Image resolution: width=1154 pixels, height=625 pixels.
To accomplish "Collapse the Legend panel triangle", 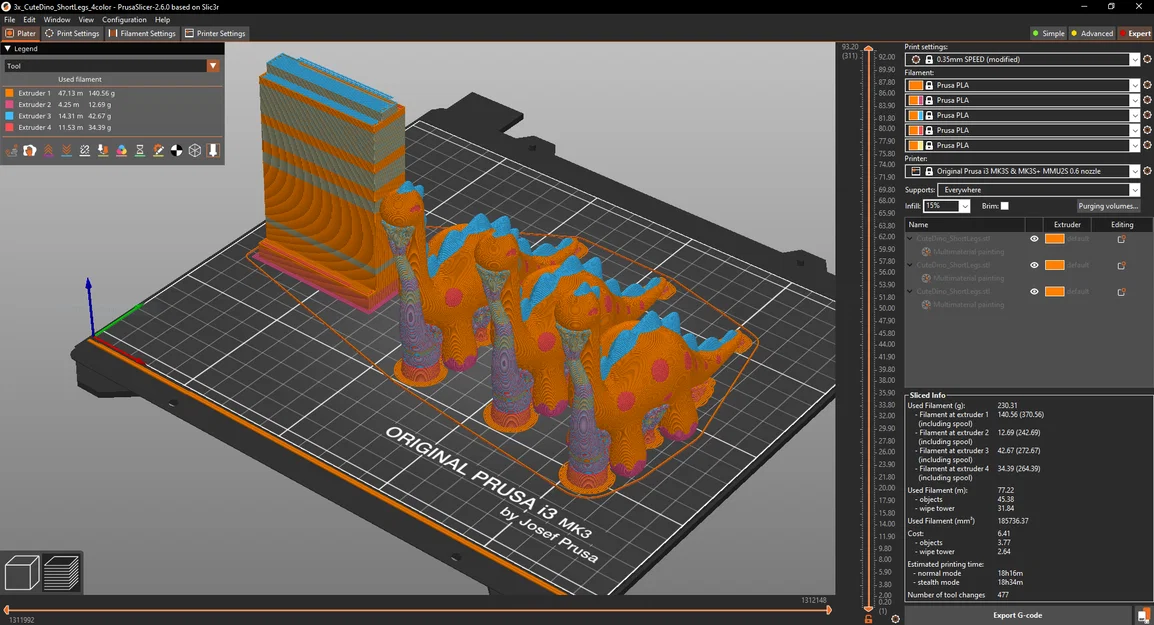I will tap(7, 49).
